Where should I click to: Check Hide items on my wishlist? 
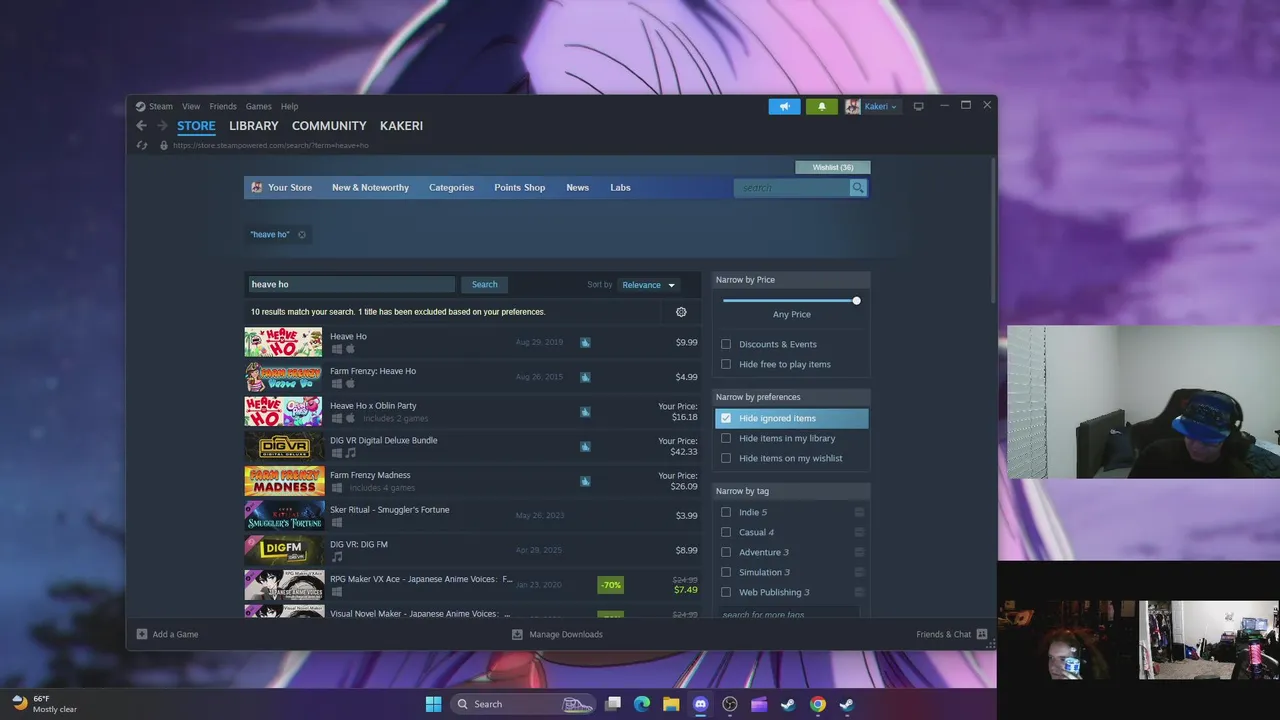(726, 458)
